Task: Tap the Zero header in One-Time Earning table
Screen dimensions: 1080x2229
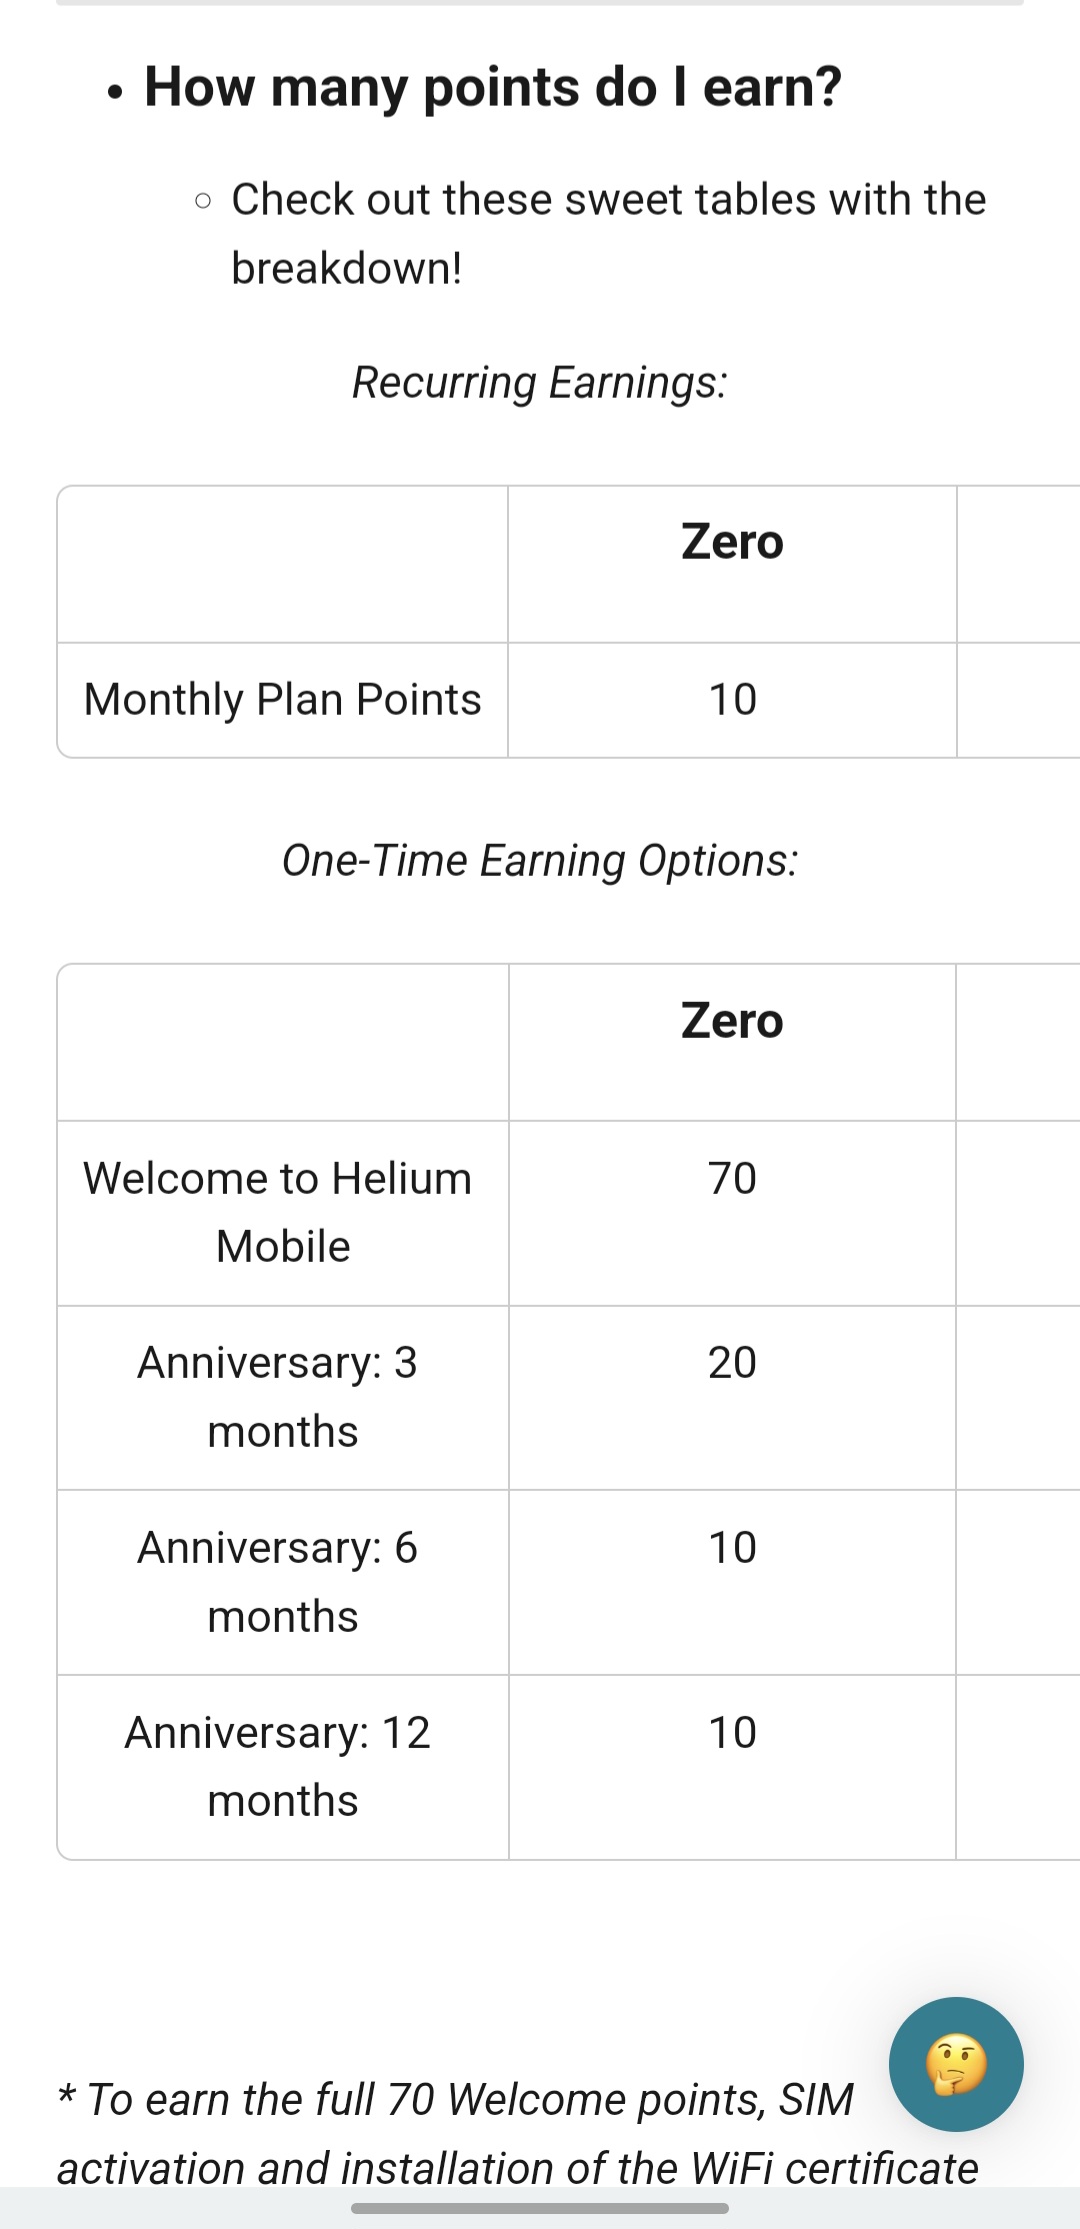Action: 732,1021
